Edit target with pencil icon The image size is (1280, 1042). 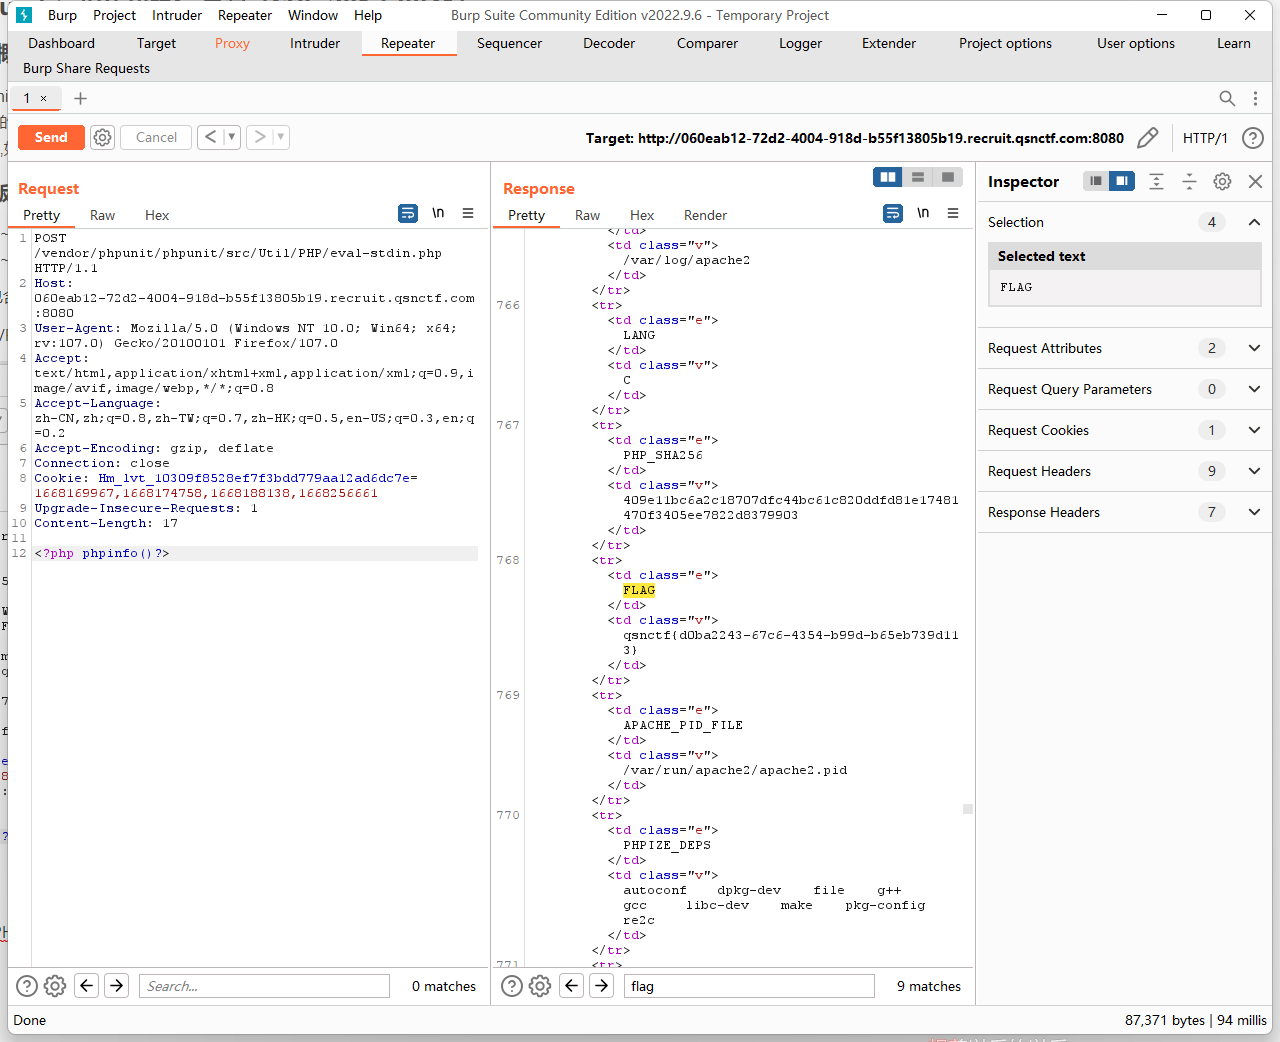(1148, 138)
